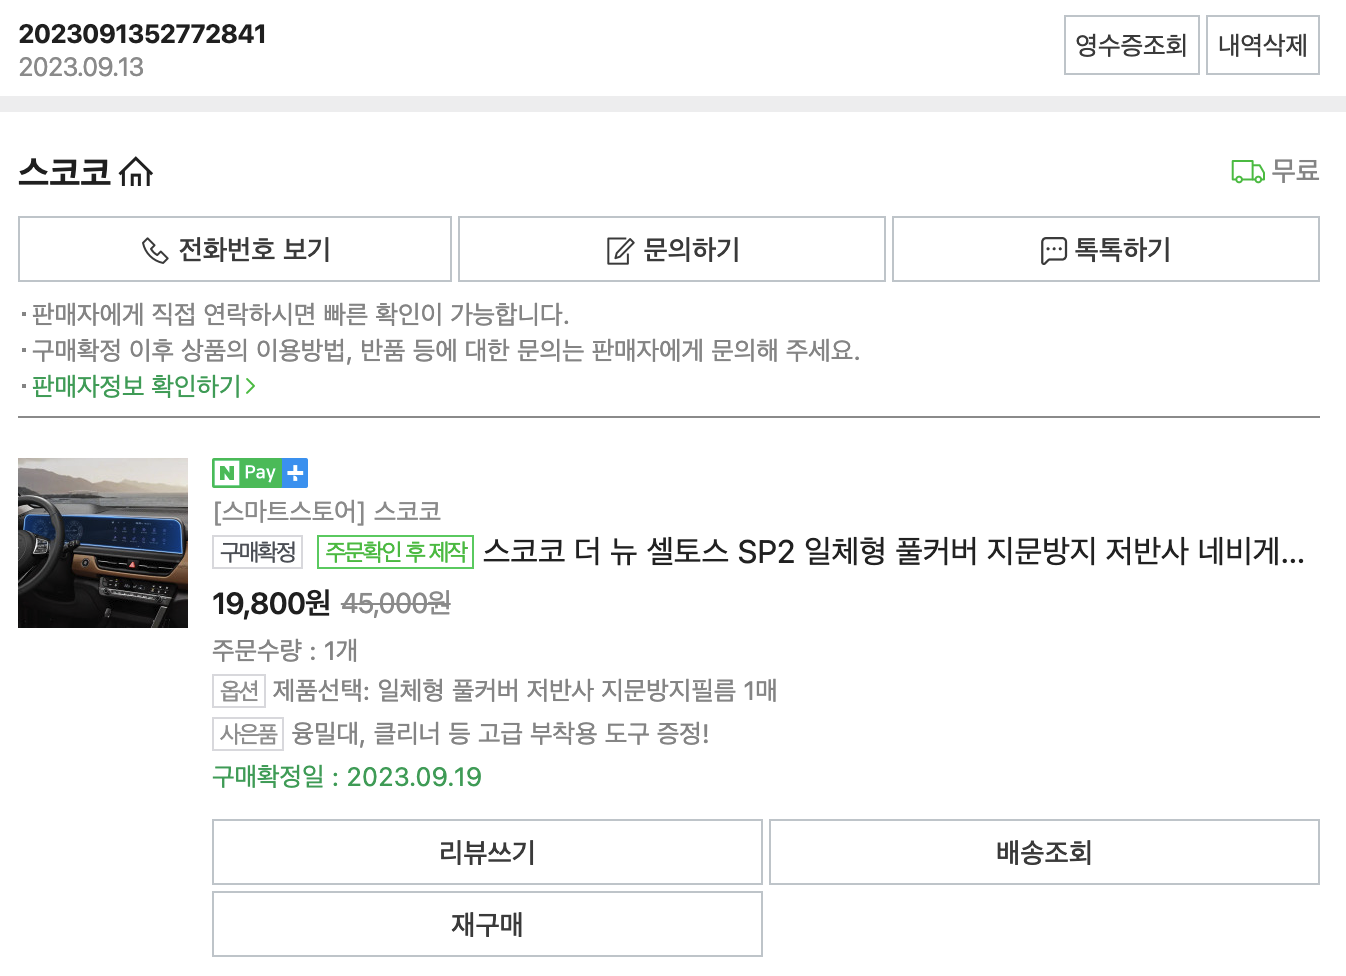Click the green N Pay logo badge
The width and height of the screenshot is (1346, 976).
click(x=245, y=472)
